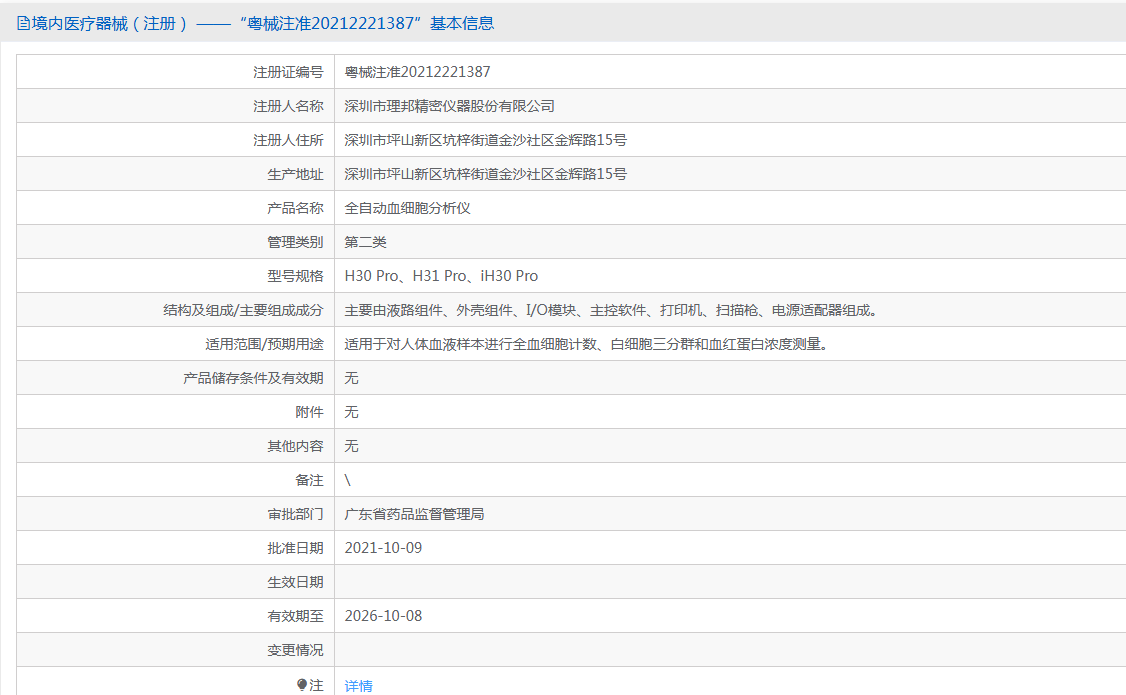Screen dimensions: 1126x695
Task: Click the lightbulb icon beside 注
Action: (x=302, y=685)
